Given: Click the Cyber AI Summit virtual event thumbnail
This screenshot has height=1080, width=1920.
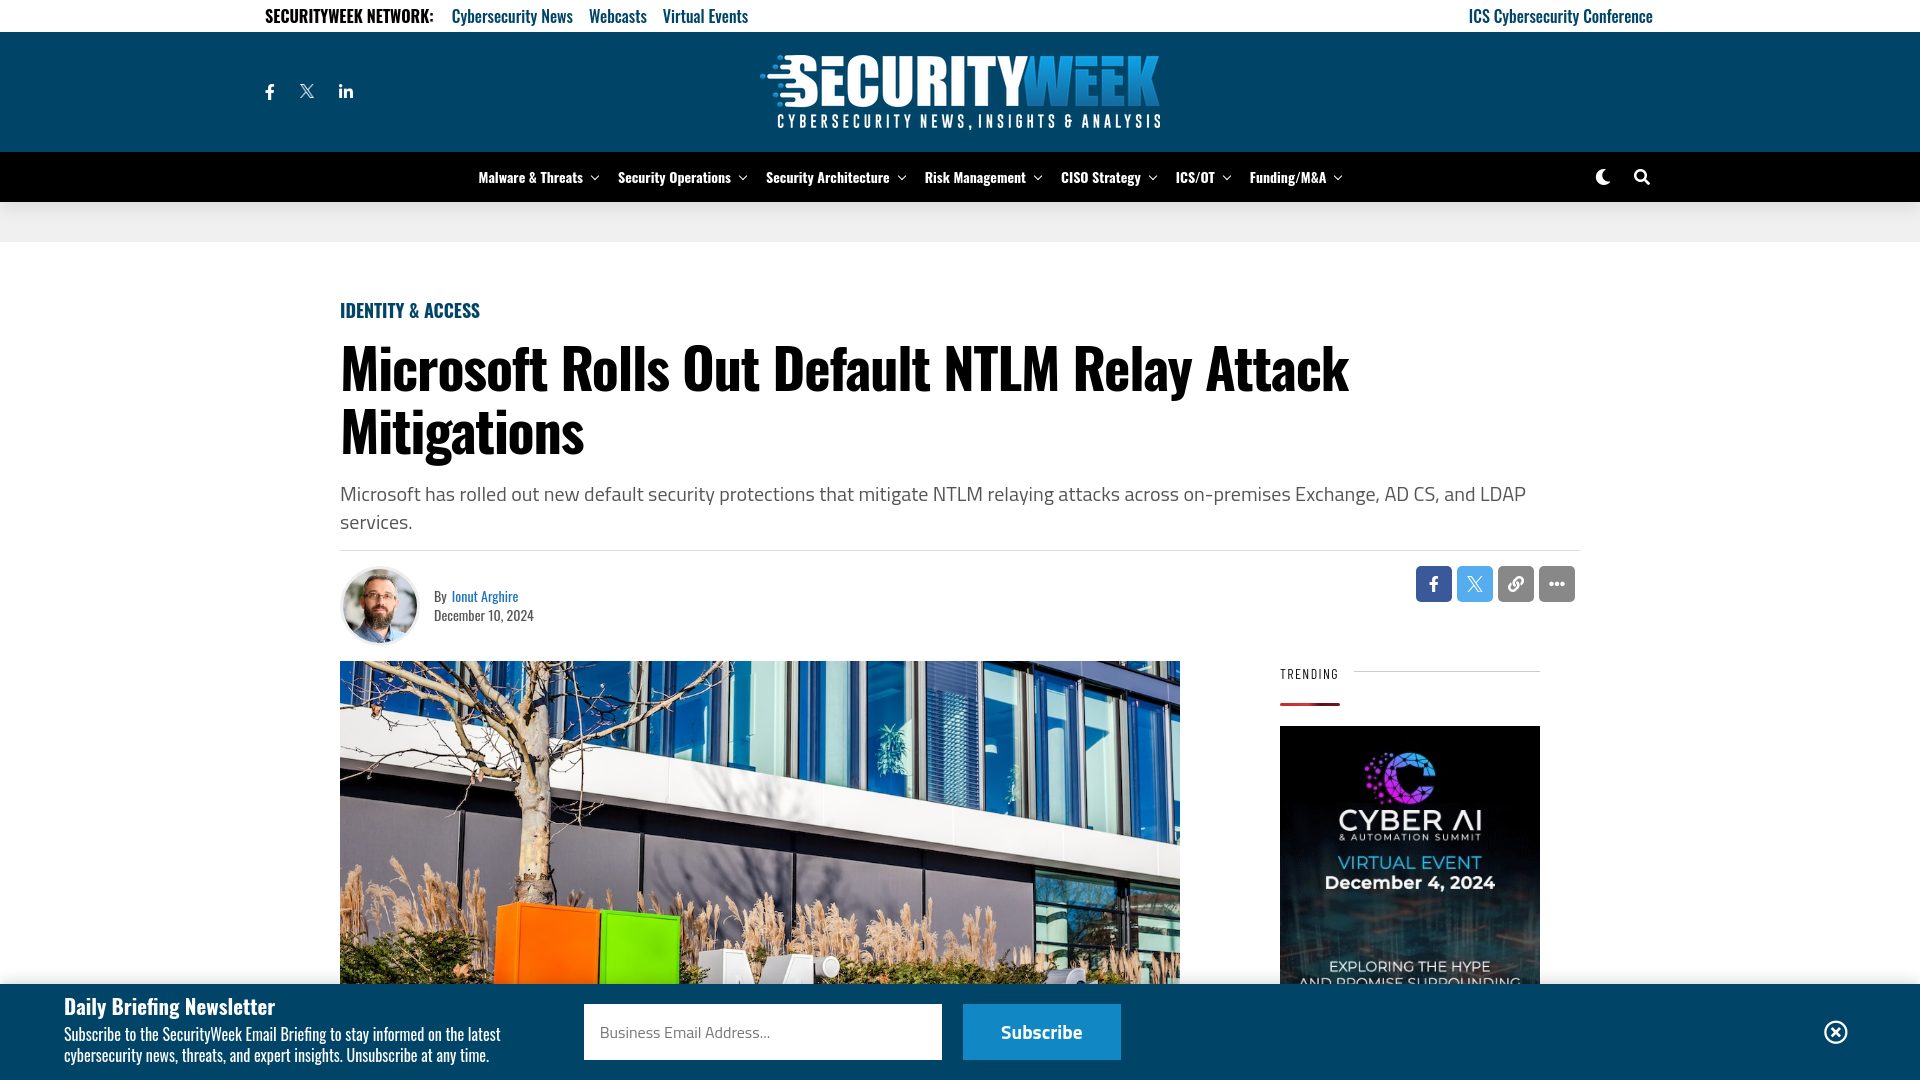Looking at the screenshot, I should pyautogui.click(x=1410, y=855).
